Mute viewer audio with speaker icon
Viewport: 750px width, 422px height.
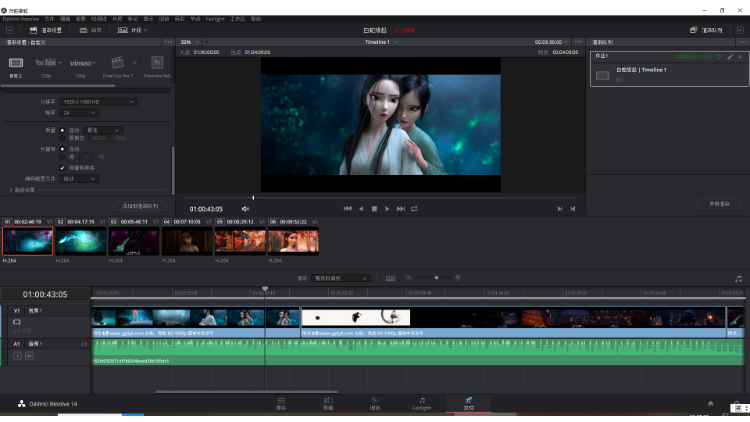click(245, 209)
